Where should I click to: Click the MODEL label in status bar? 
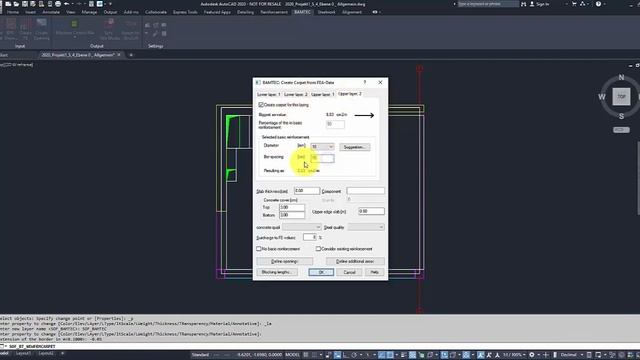click(x=292, y=355)
